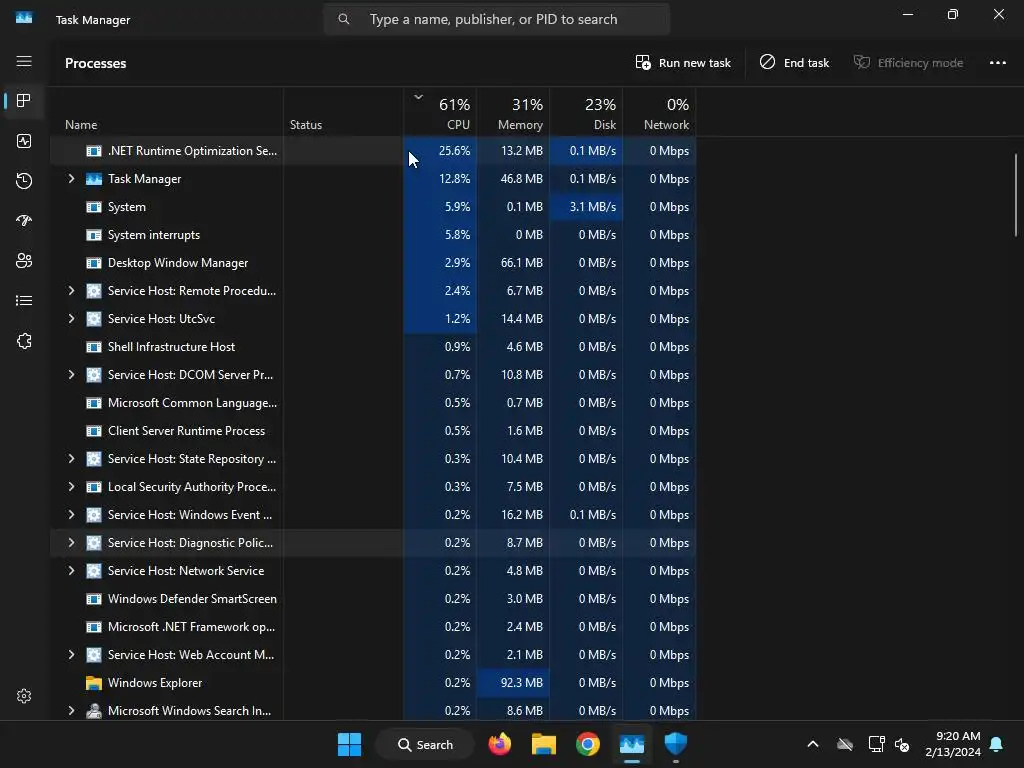1024x768 pixels.
Task: Launch Google Chrome from the taskbar
Action: click(x=588, y=744)
